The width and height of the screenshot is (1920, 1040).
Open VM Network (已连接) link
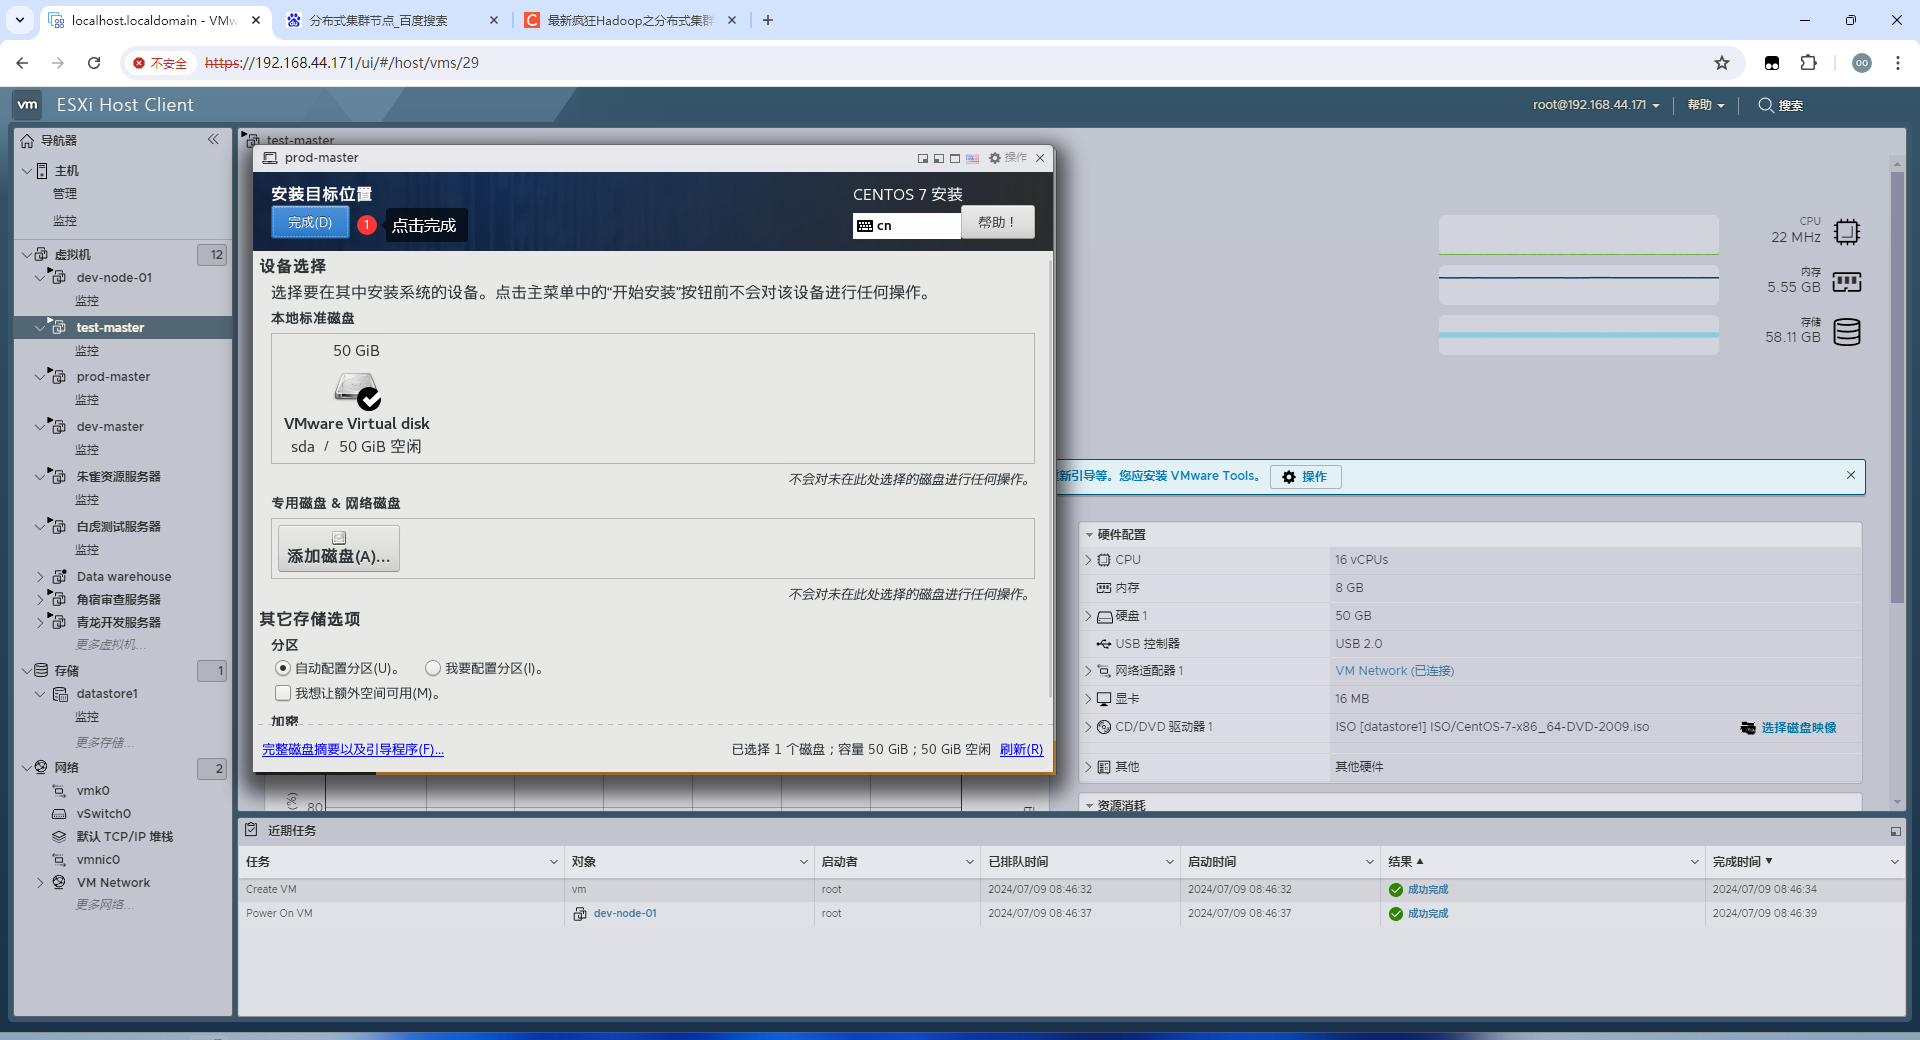point(1394,671)
